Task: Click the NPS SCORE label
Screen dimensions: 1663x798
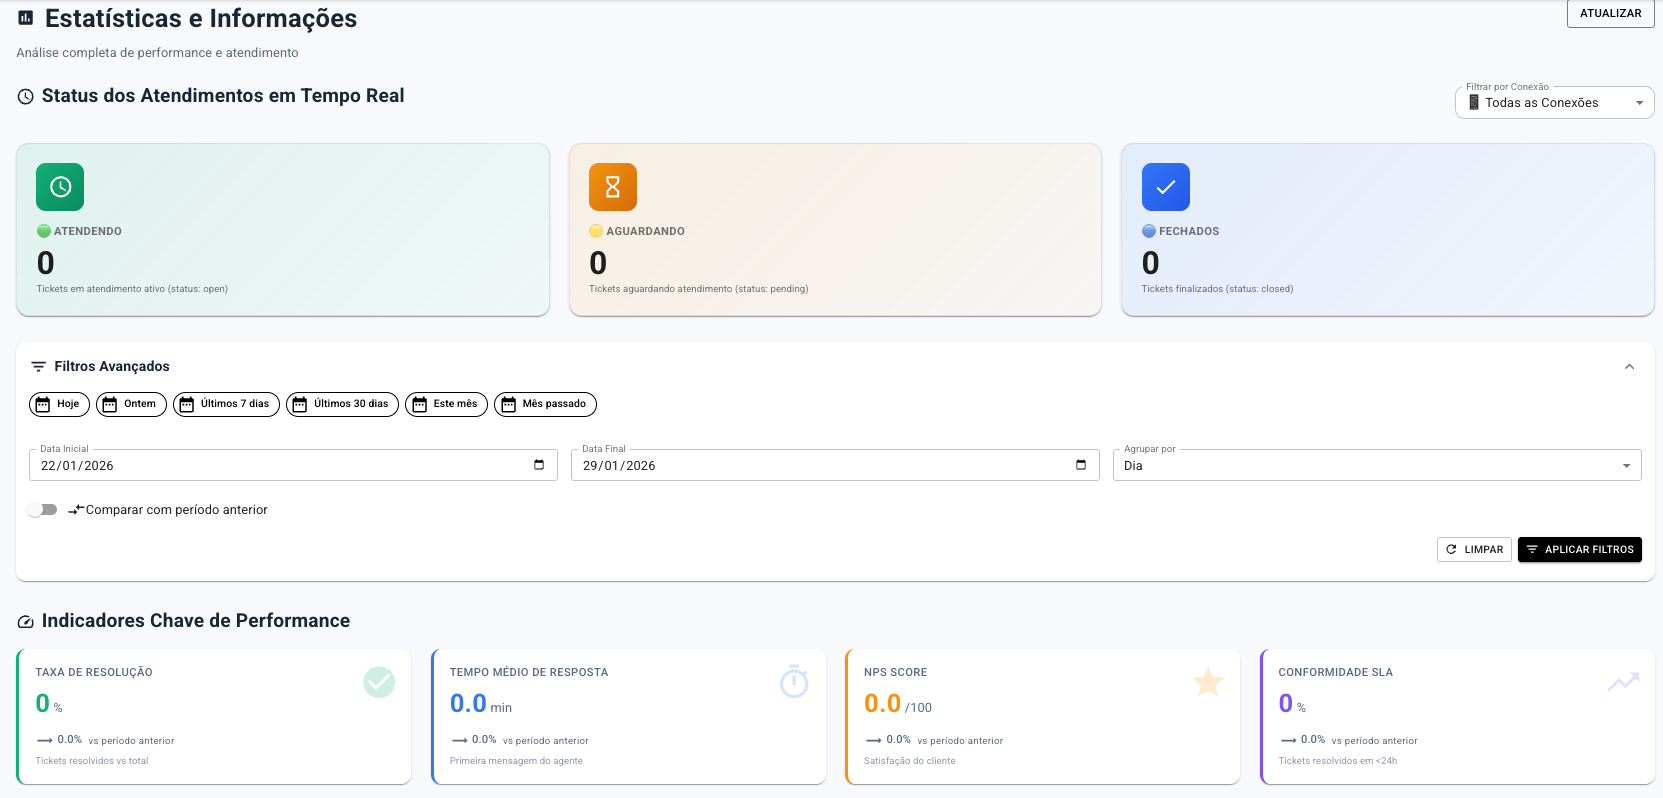Action: (895, 673)
